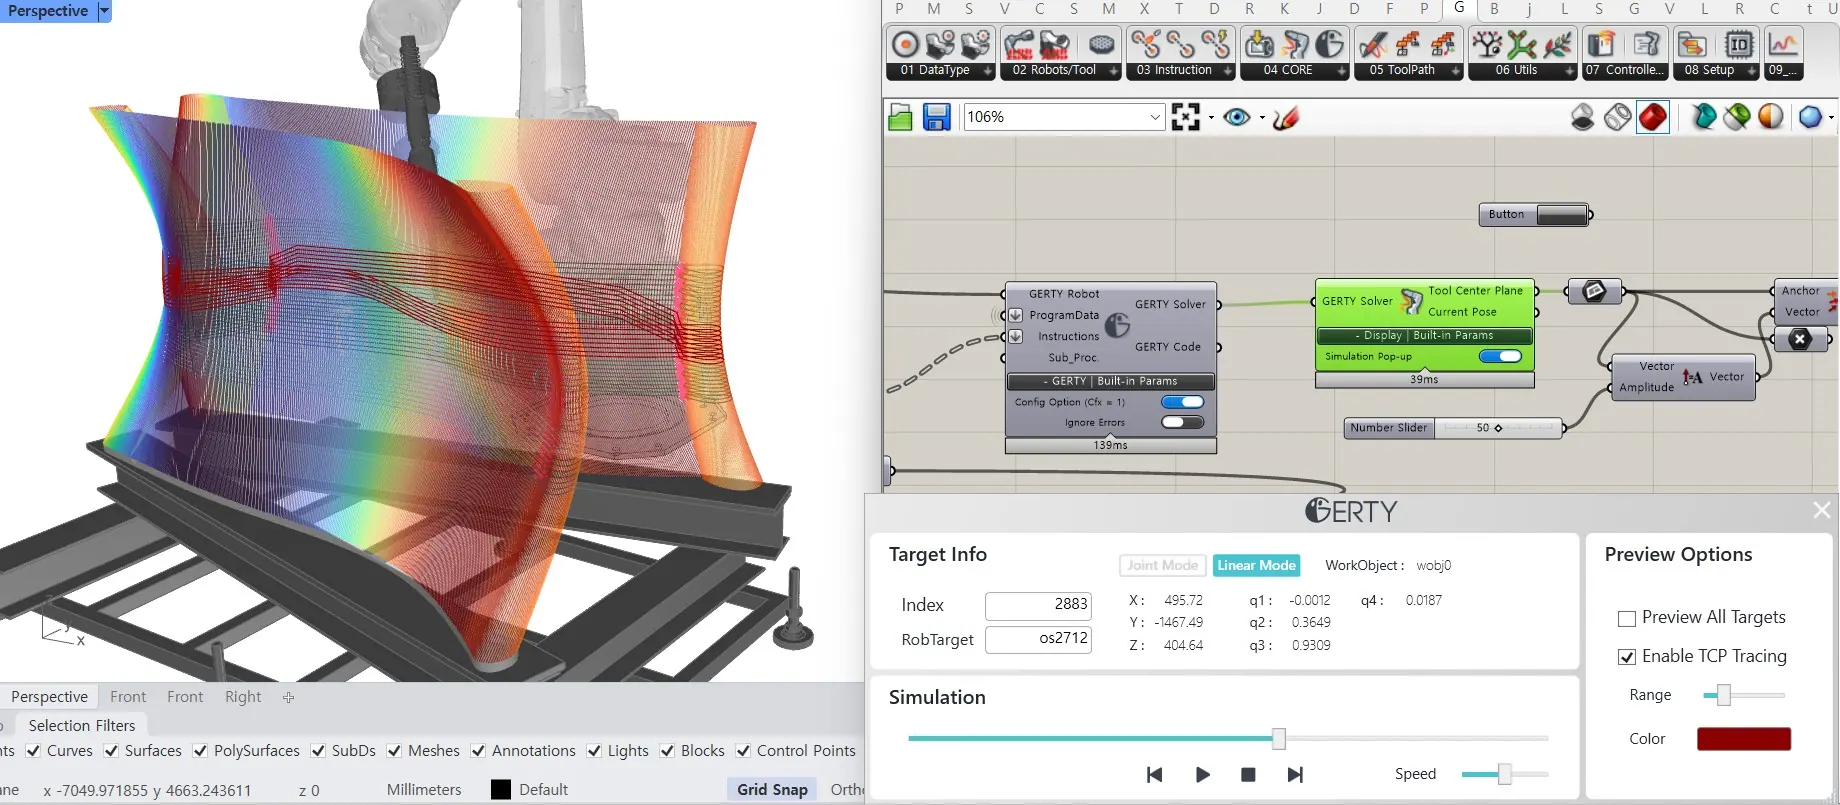Open the Perspective viewport title dropdown arrow
Screen dimensions: 1840x805
pyautogui.click(x=104, y=11)
